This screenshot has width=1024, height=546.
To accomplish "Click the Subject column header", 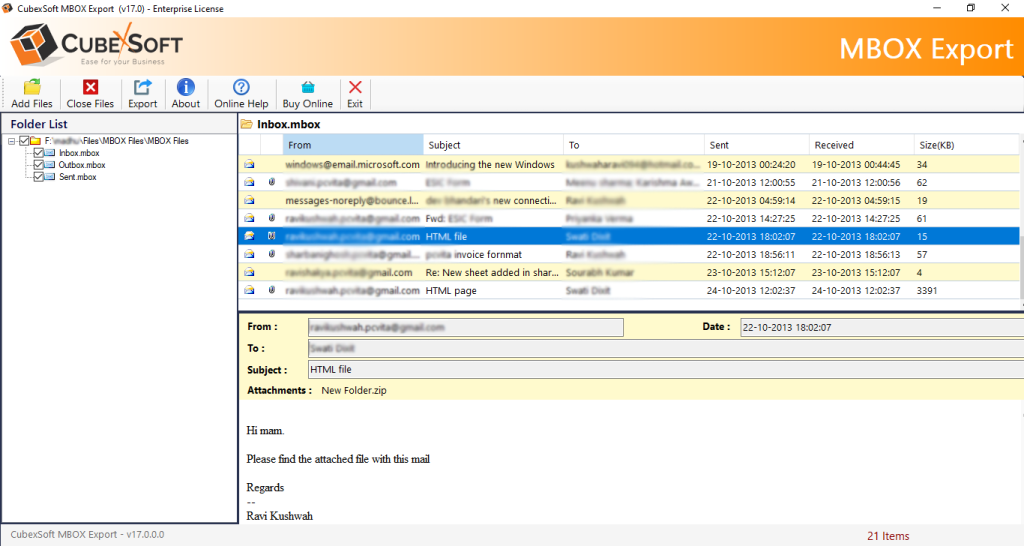I will click(x=492, y=145).
